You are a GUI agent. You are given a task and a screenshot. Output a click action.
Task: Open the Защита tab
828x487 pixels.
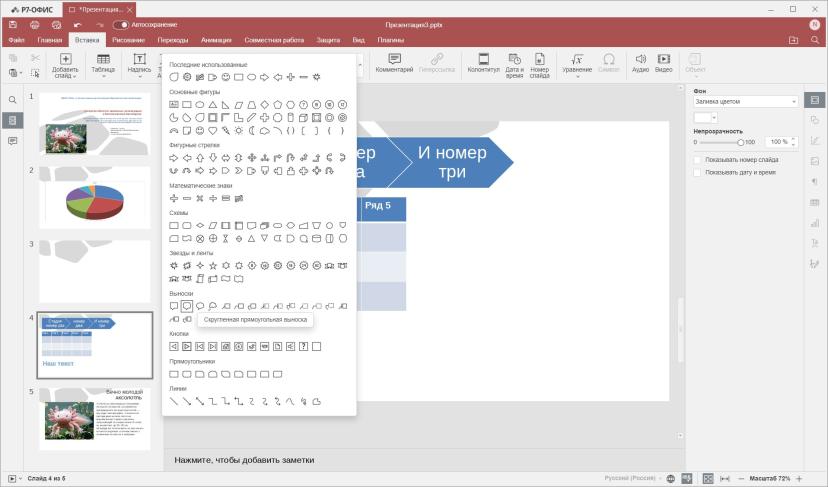pyautogui.click(x=328, y=40)
